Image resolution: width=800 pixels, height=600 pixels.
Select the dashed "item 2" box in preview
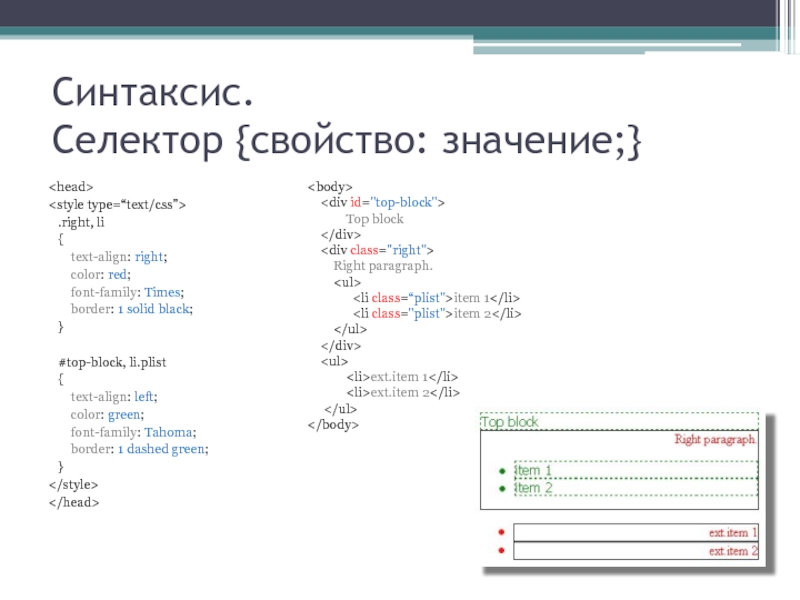pyautogui.click(x=634, y=489)
